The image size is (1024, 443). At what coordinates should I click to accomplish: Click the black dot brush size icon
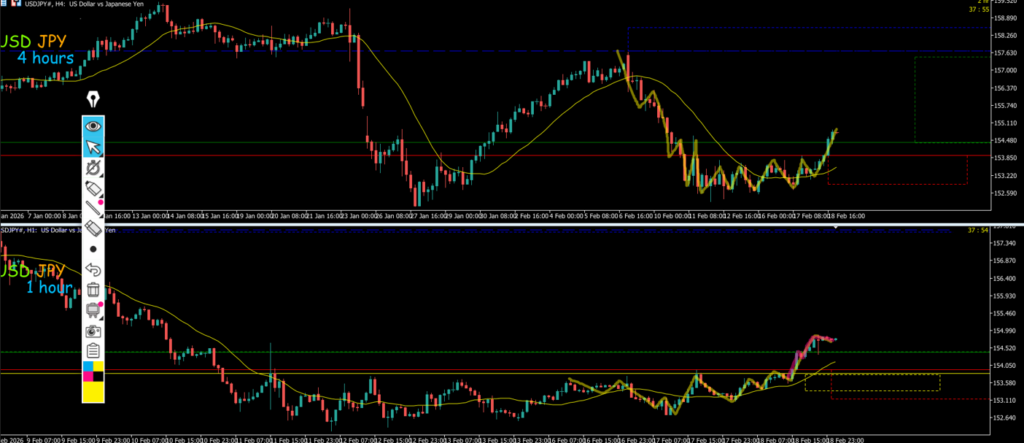click(94, 248)
